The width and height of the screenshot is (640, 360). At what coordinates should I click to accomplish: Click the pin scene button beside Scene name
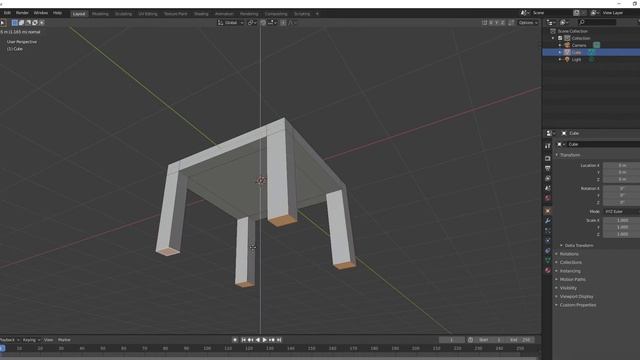[576, 13]
